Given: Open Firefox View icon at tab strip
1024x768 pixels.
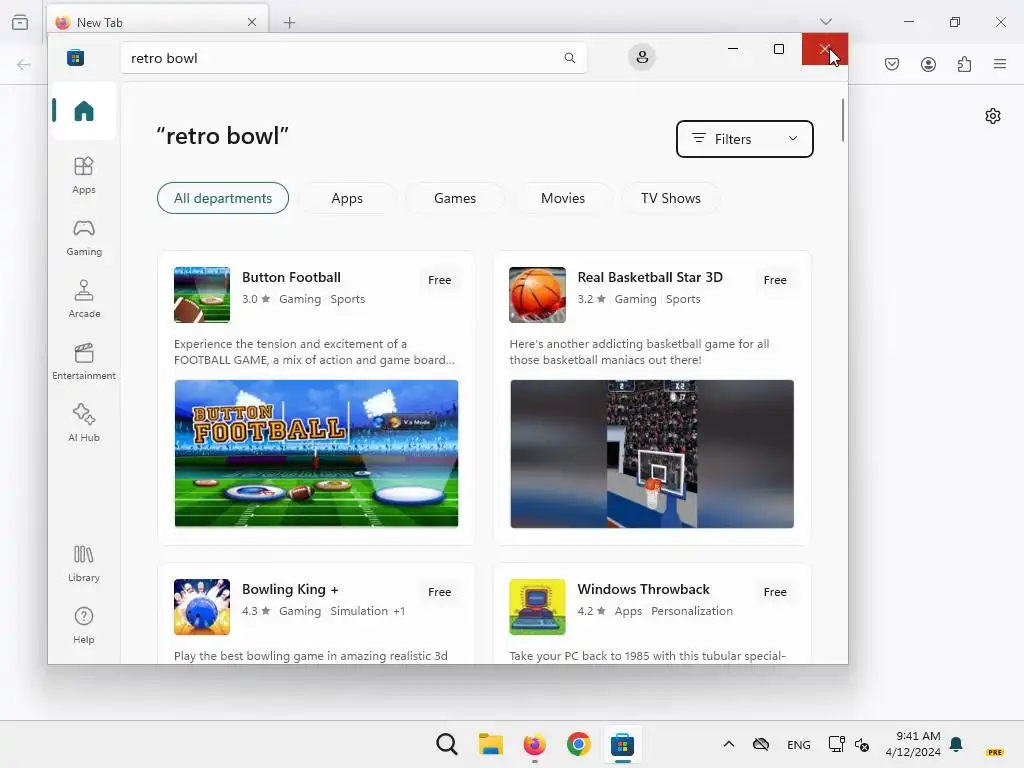Looking at the screenshot, I should (20, 22).
